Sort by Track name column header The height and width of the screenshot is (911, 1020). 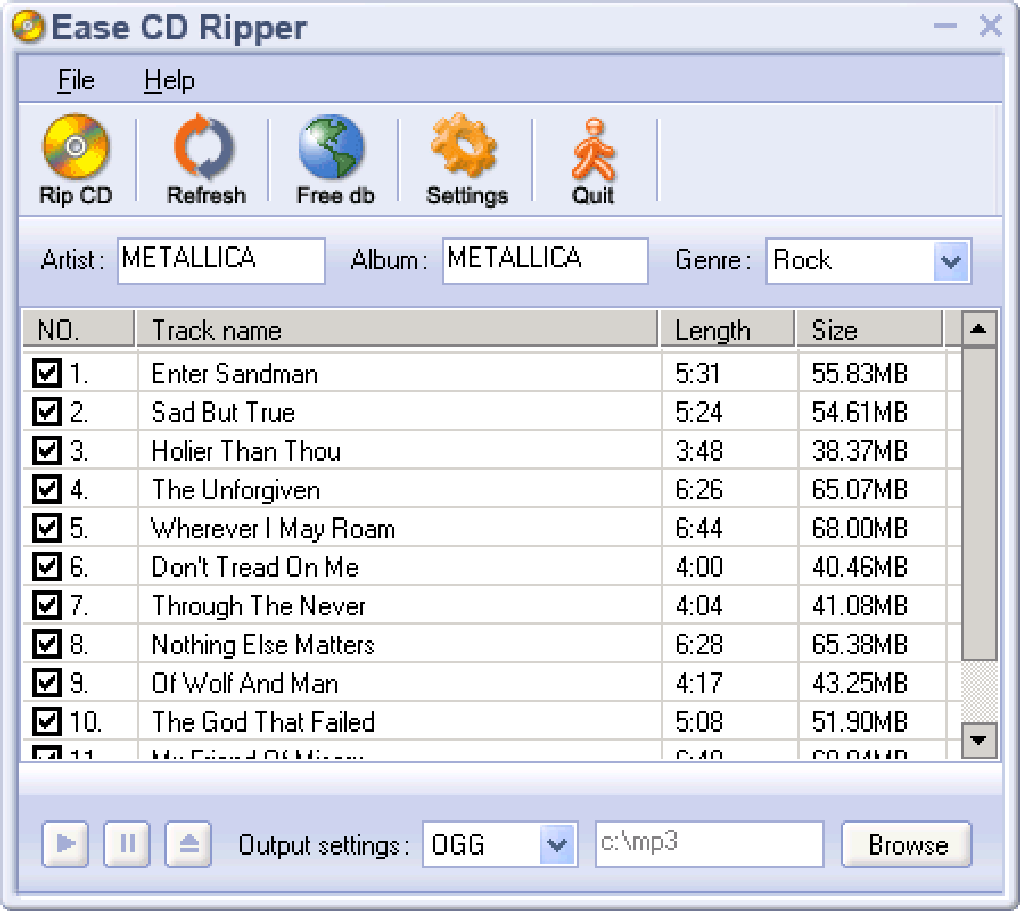tap(397, 329)
